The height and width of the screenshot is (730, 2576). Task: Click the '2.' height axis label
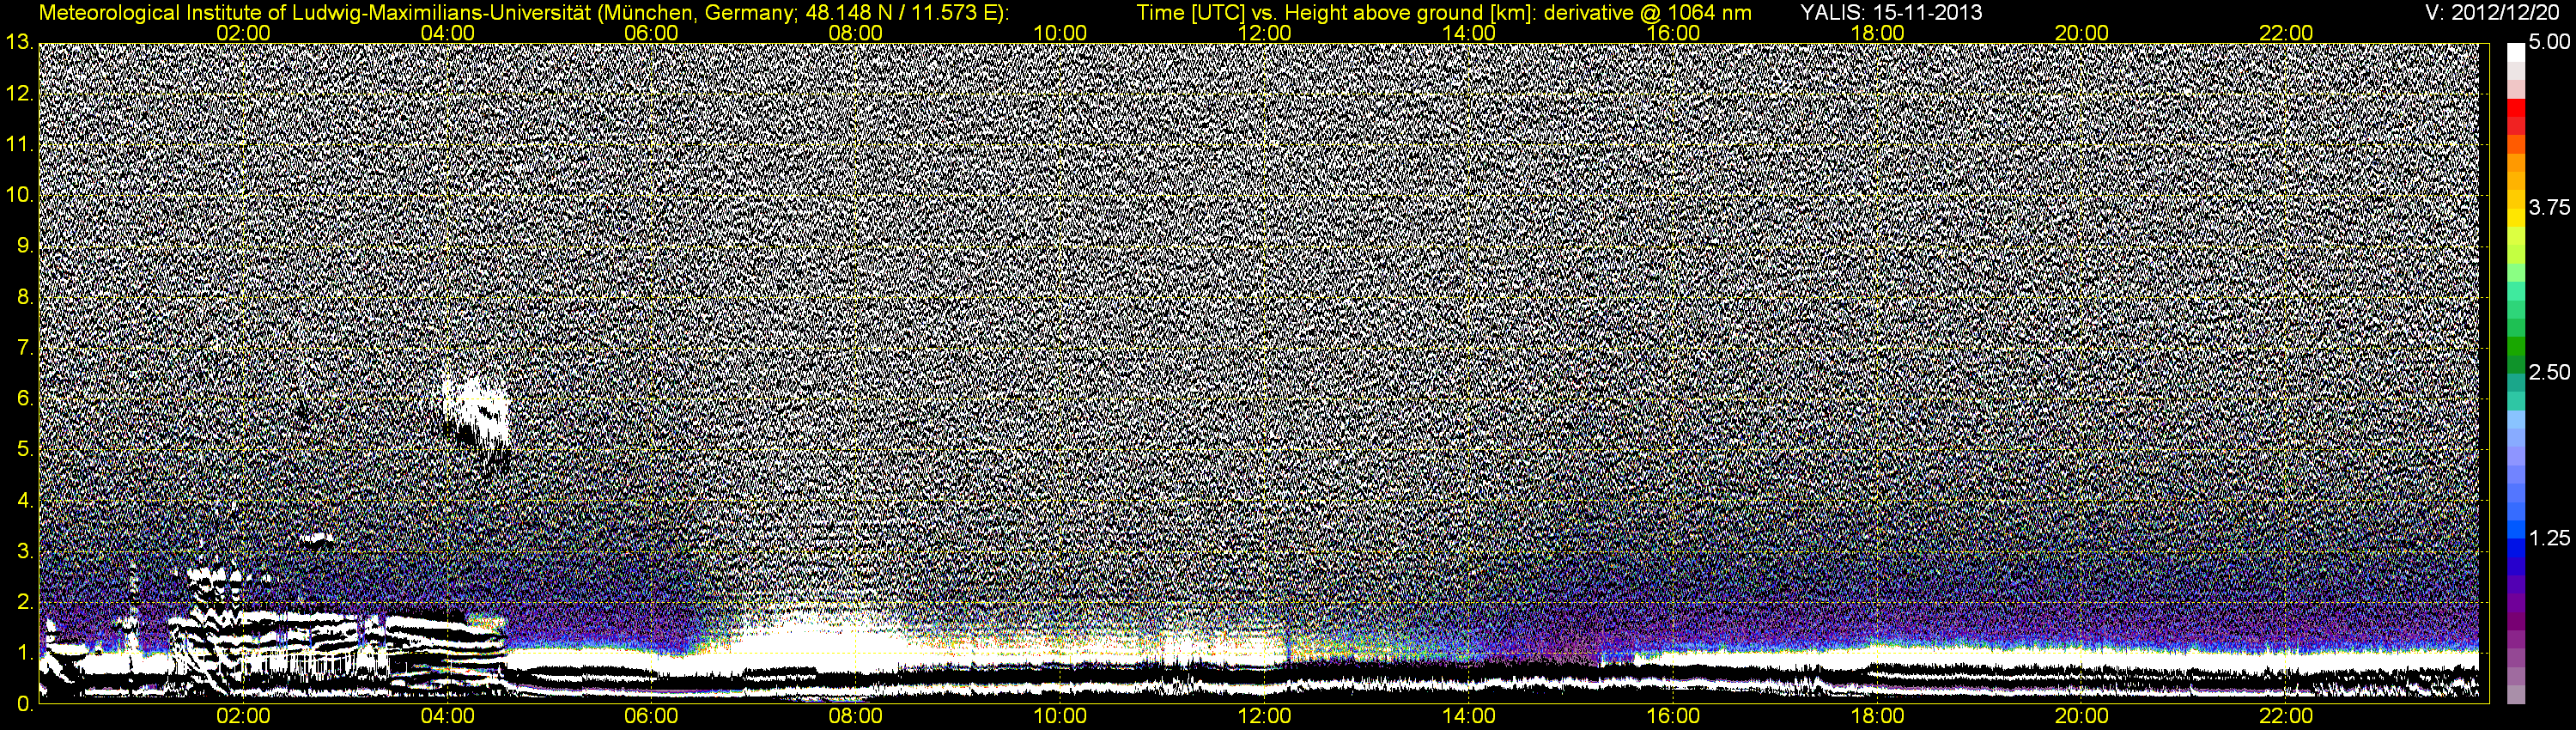[x=25, y=602]
